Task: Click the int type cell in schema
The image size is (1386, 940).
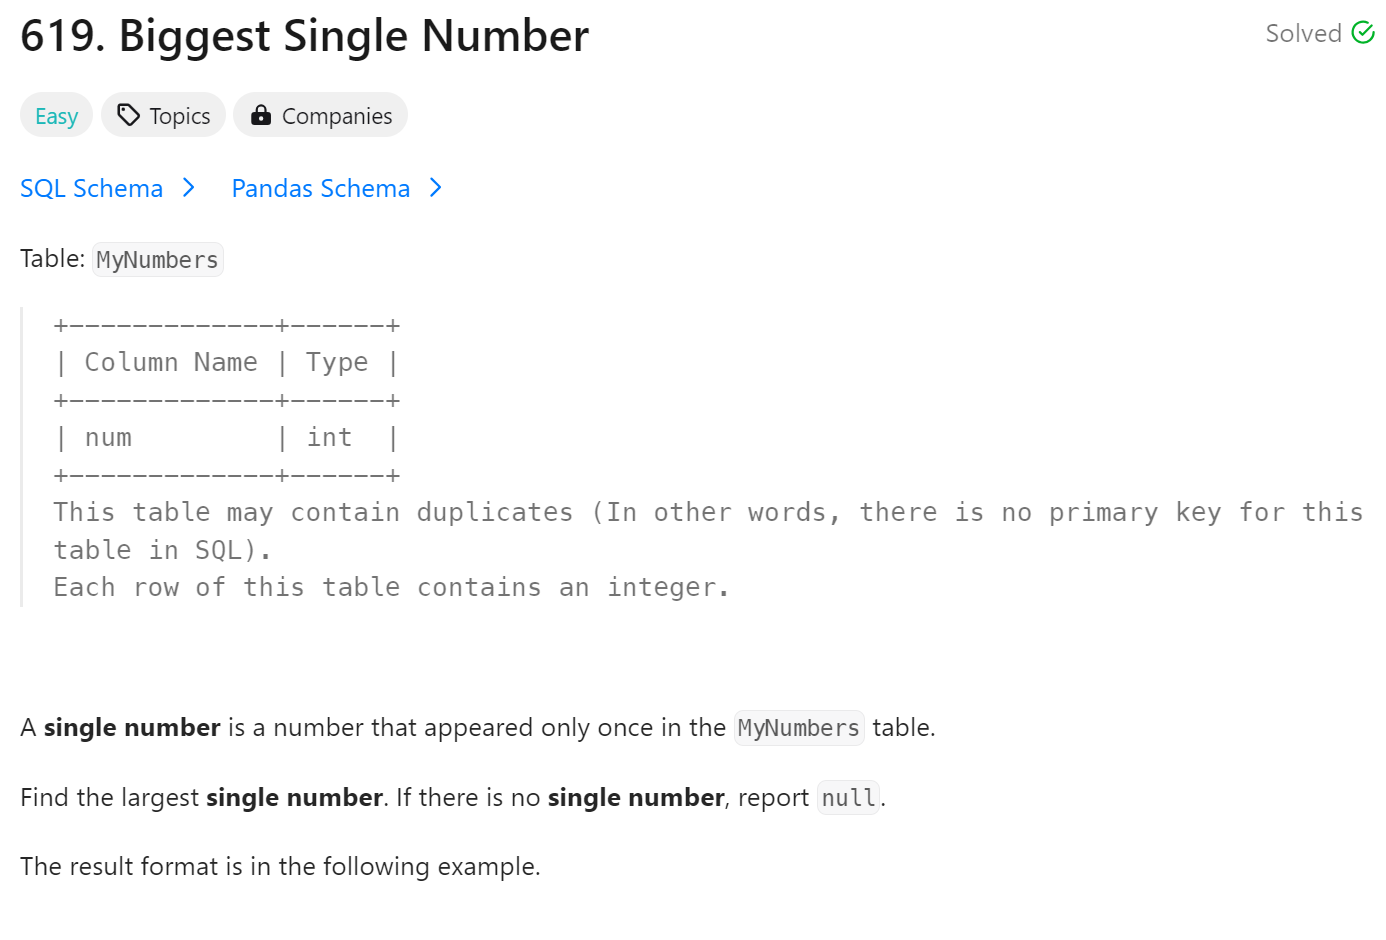Action: [x=329, y=437]
